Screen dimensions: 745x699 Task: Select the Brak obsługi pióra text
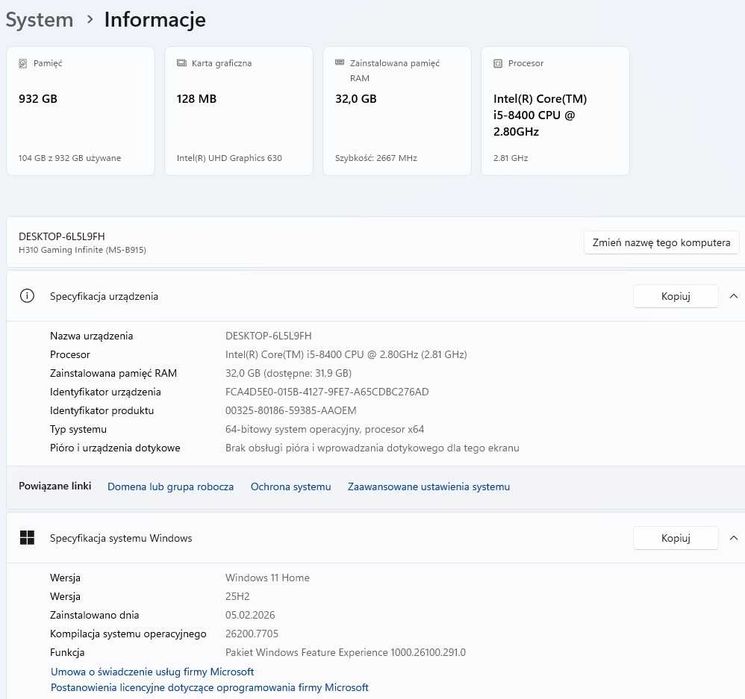coord(372,448)
